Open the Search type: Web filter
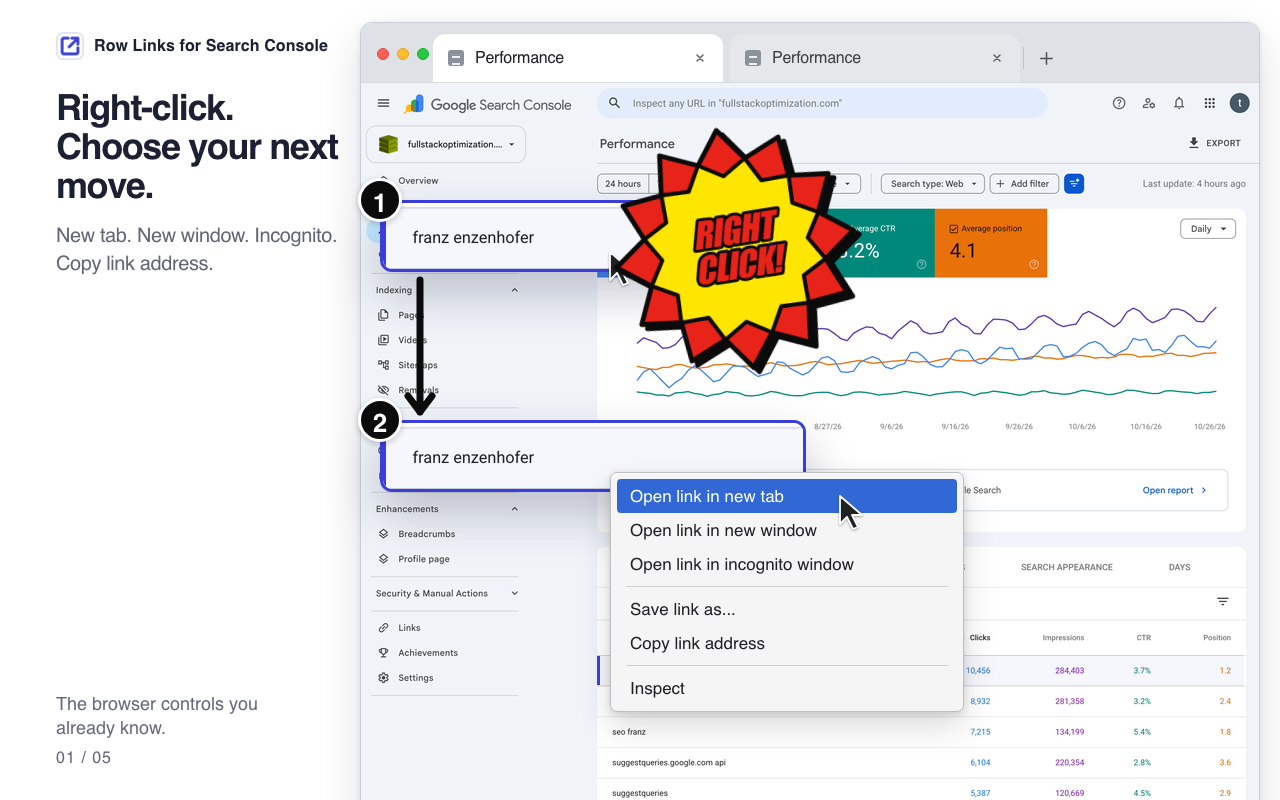 coord(932,184)
